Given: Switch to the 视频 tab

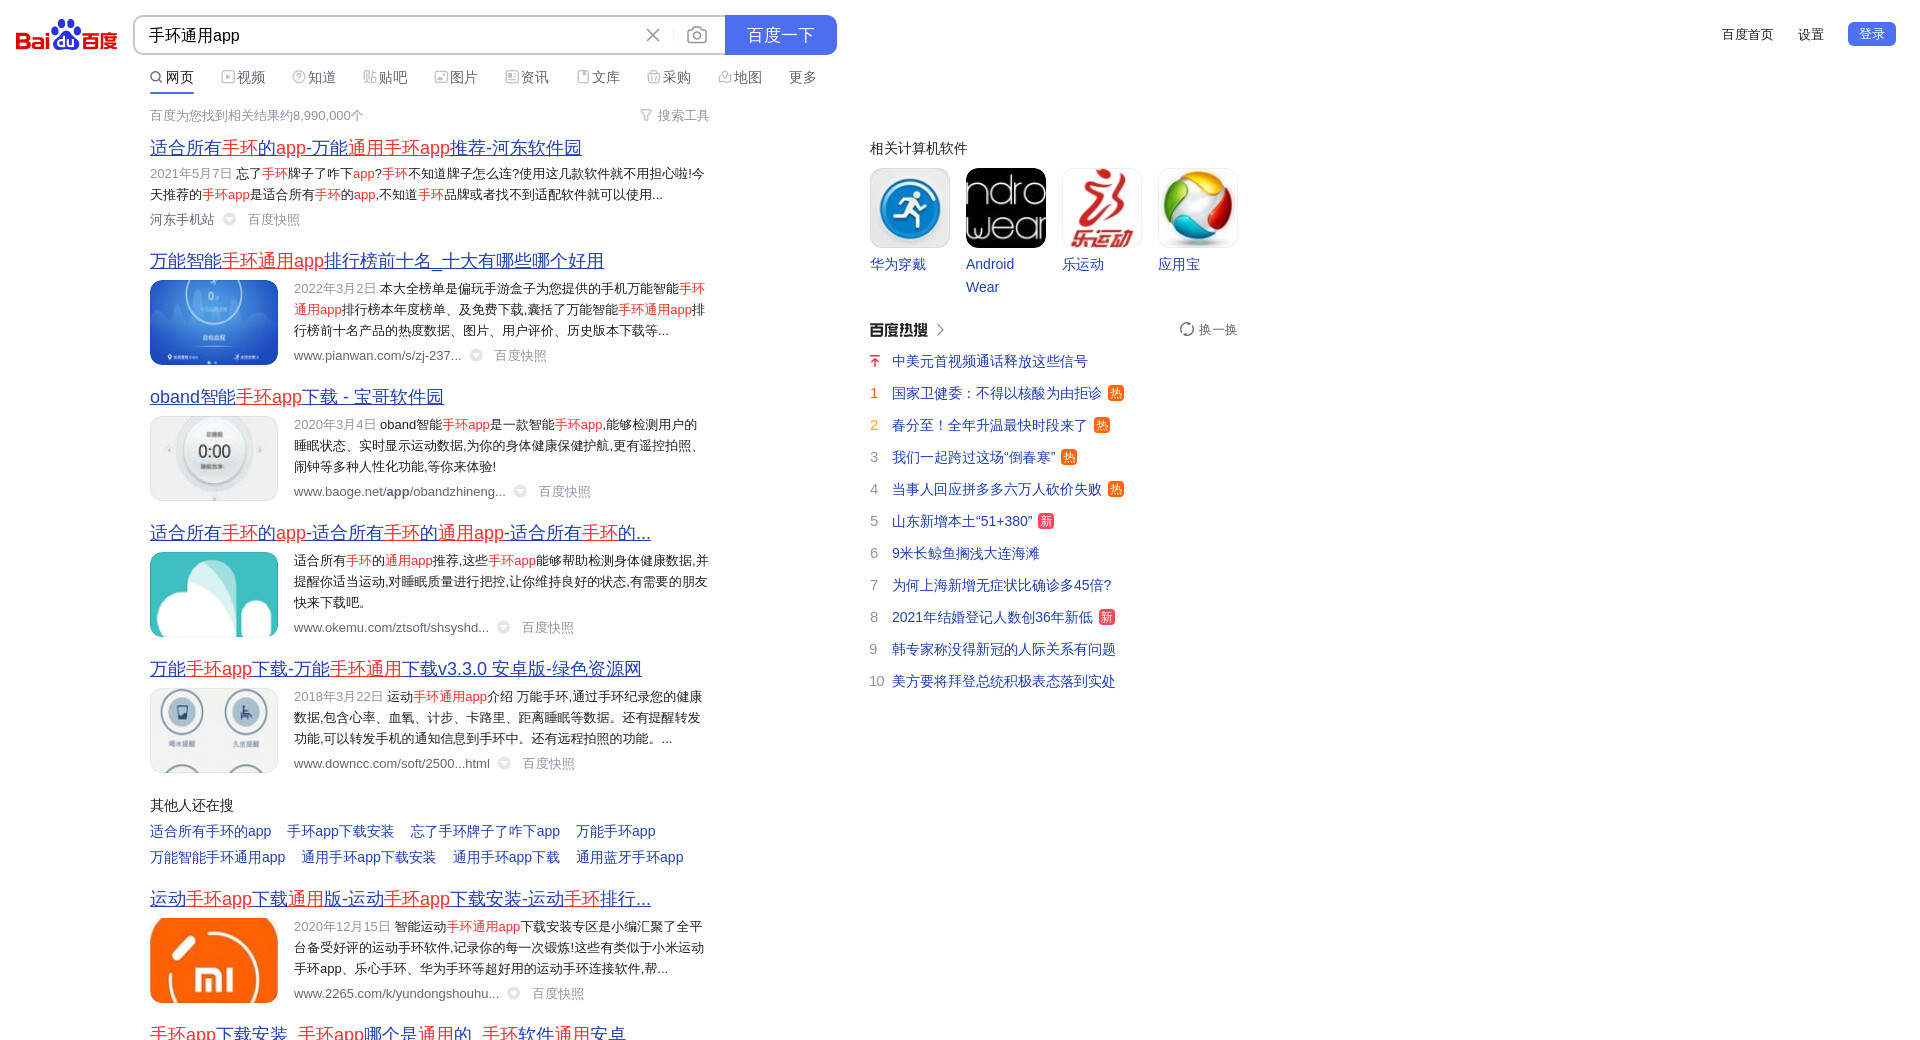Looking at the screenshot, I should coord(243,77).
